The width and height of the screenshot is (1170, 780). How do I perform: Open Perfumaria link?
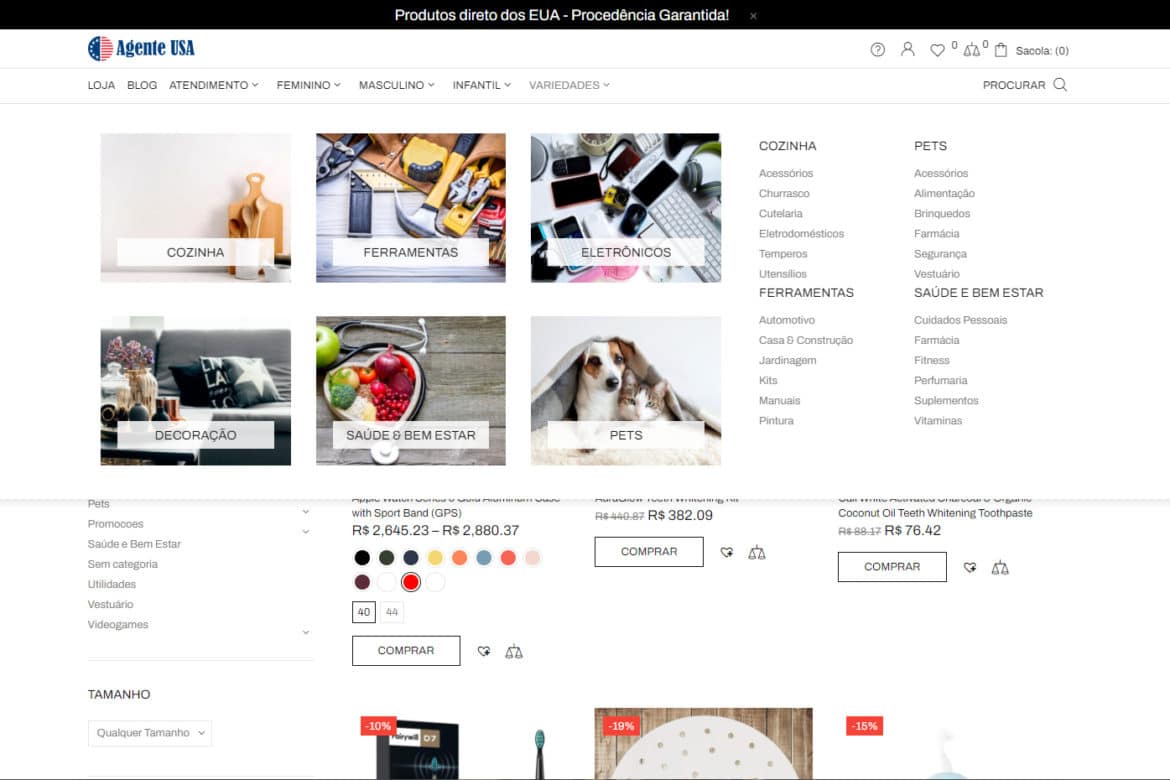coord(940,381)
